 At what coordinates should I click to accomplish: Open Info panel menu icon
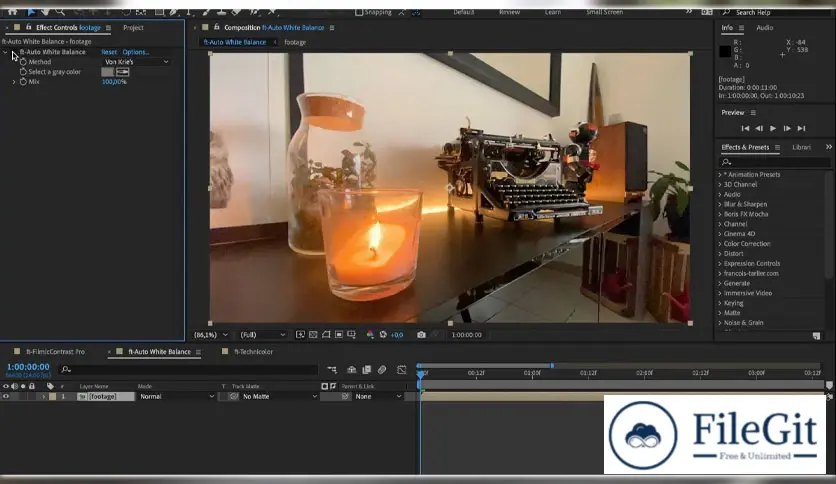741,28
